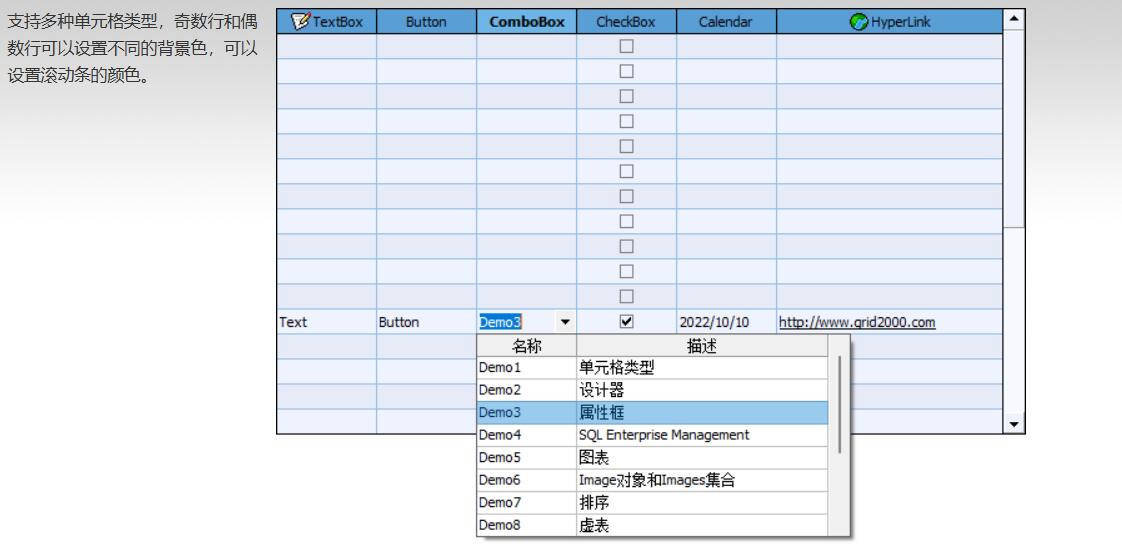1122x556 pixels.
Task: Select Demo1 单元格类型 from dropdown list
Action: coord(652,368)
